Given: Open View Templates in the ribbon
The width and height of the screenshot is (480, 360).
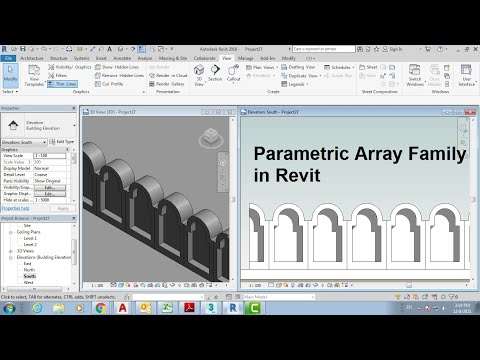Looking at the screenshot, I should pos(34,75).
